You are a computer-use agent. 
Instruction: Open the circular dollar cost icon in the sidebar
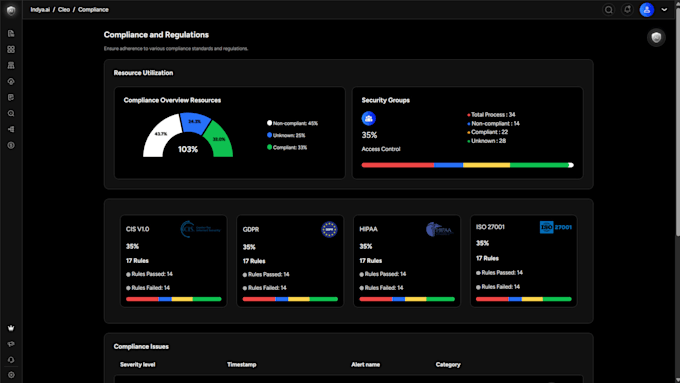tap(11, 145)
